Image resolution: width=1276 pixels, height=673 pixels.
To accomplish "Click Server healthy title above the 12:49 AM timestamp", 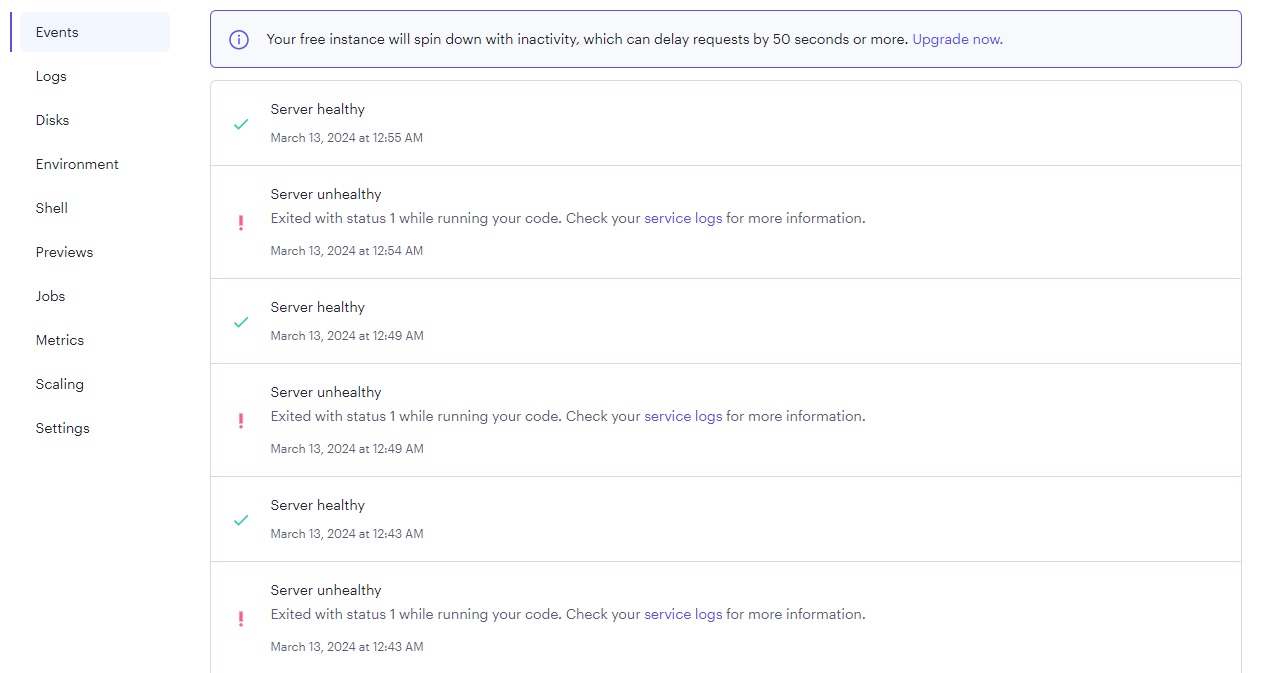I will pos(318,307).
